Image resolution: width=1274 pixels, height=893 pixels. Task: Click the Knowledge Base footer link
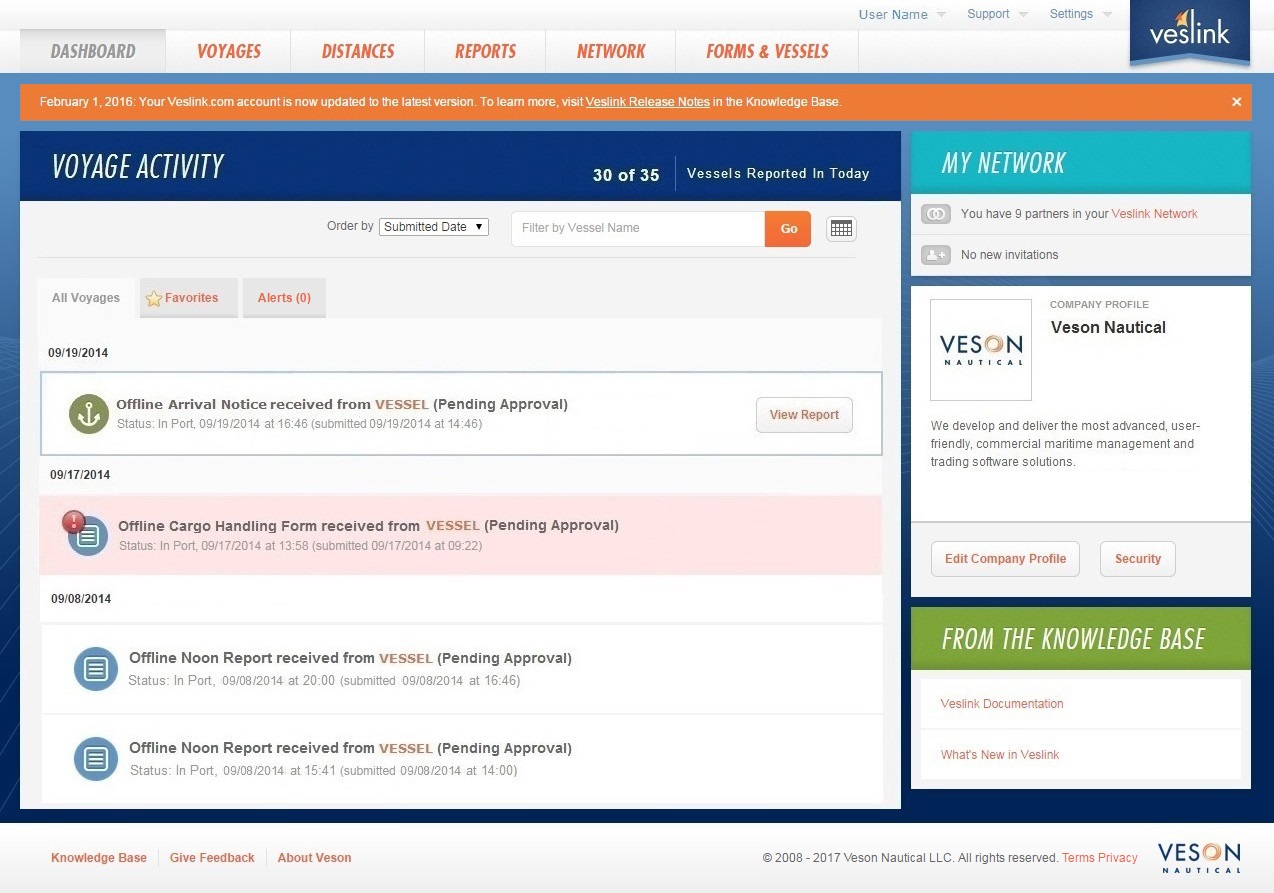click(99, 858)
